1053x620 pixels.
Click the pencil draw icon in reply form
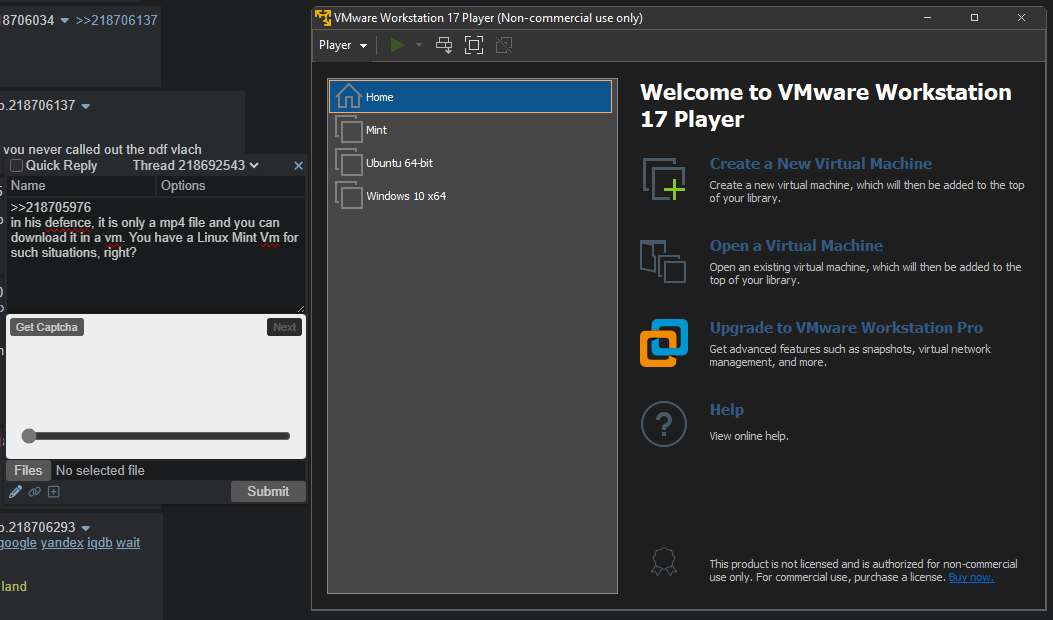15,492
